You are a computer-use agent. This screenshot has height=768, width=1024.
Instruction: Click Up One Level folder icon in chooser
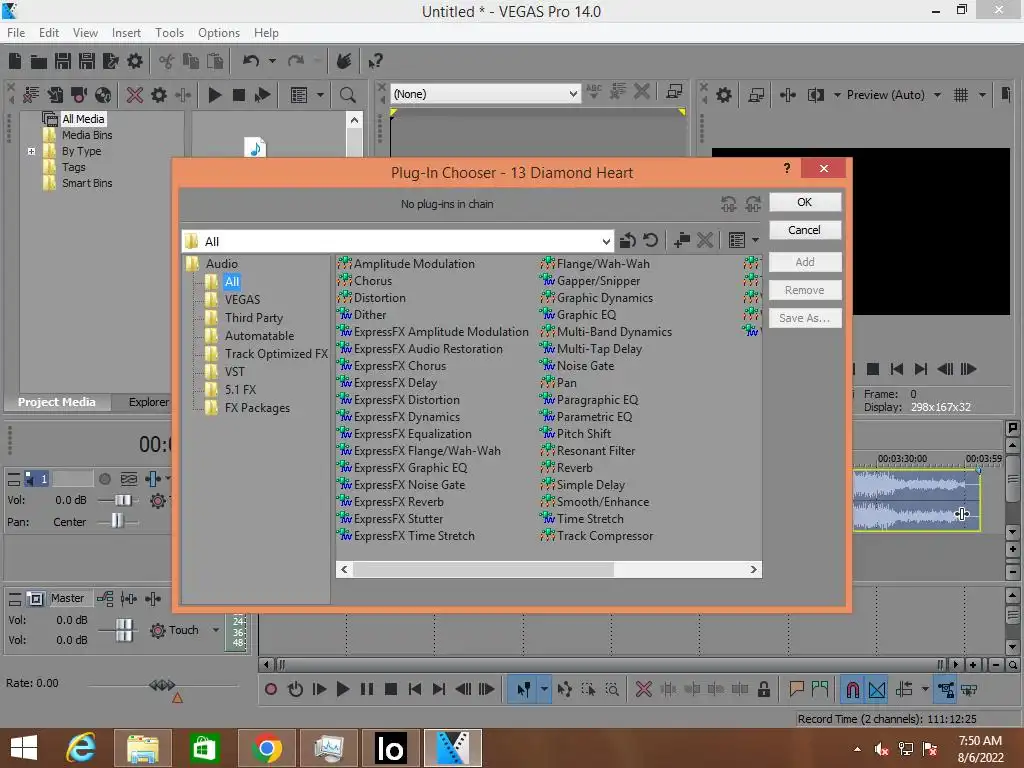click(x=628, y=240)
